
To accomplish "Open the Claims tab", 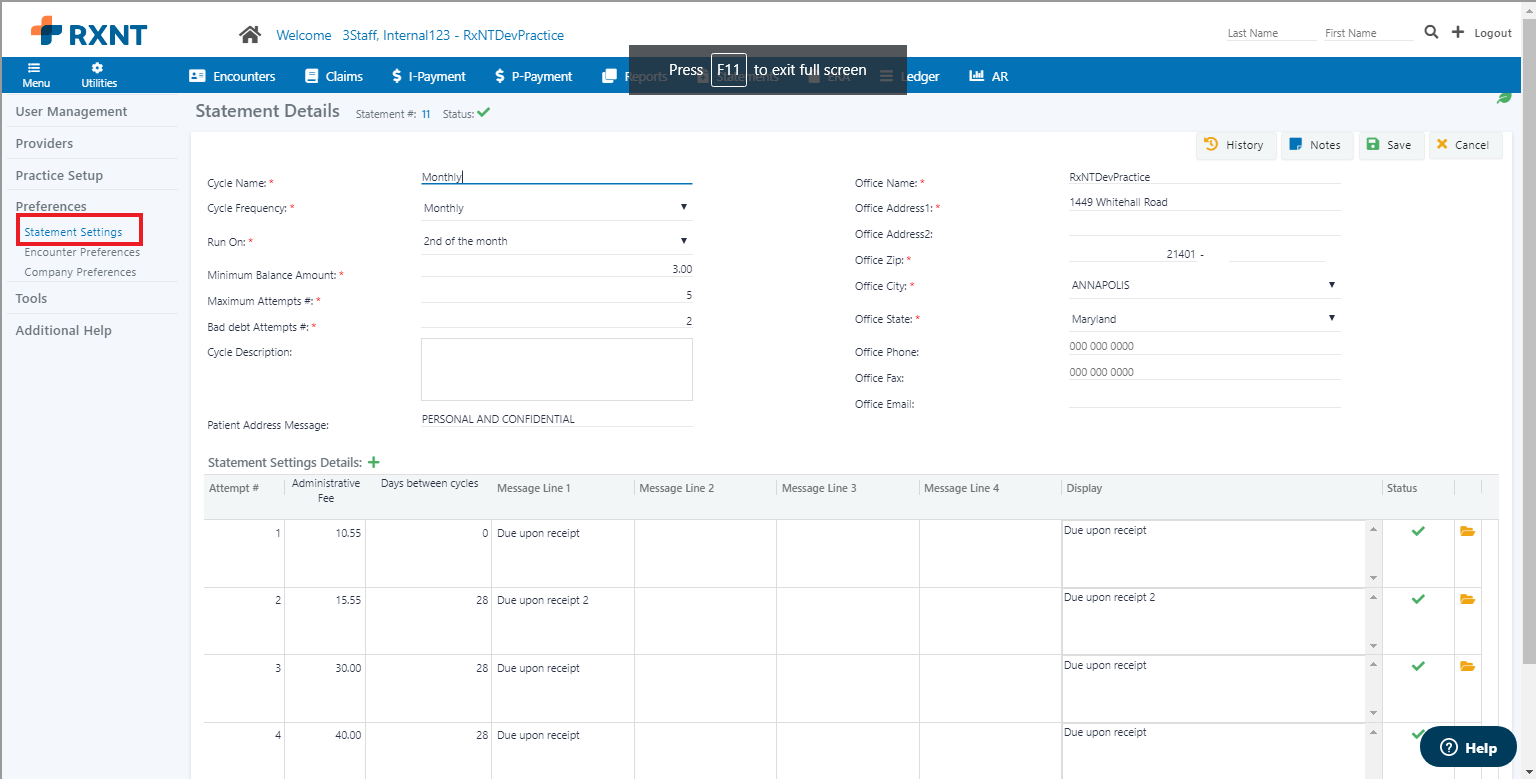I will click(334, 76).
